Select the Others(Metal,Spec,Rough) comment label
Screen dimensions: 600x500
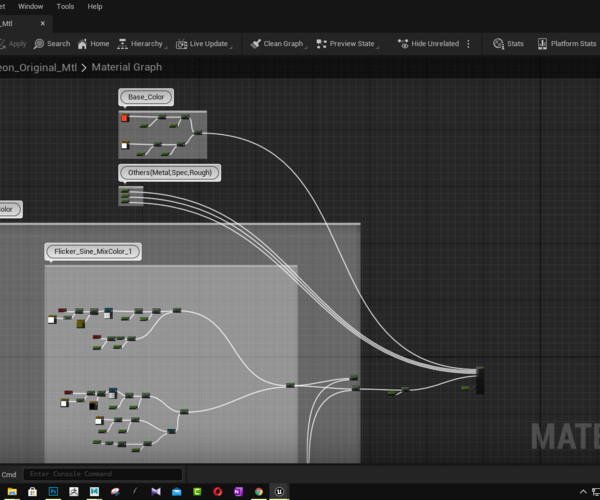pos(170,173)
